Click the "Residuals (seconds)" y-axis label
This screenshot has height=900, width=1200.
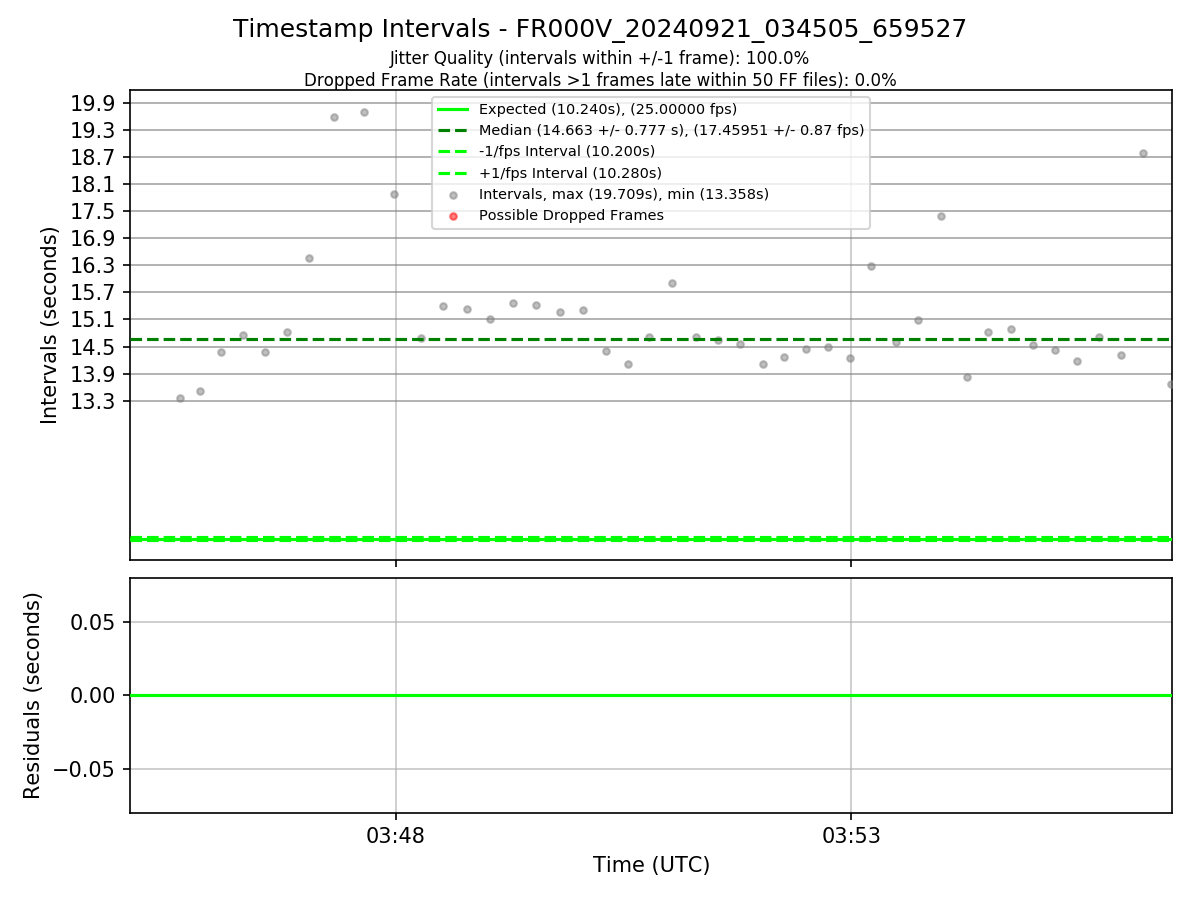click(33, 695)
